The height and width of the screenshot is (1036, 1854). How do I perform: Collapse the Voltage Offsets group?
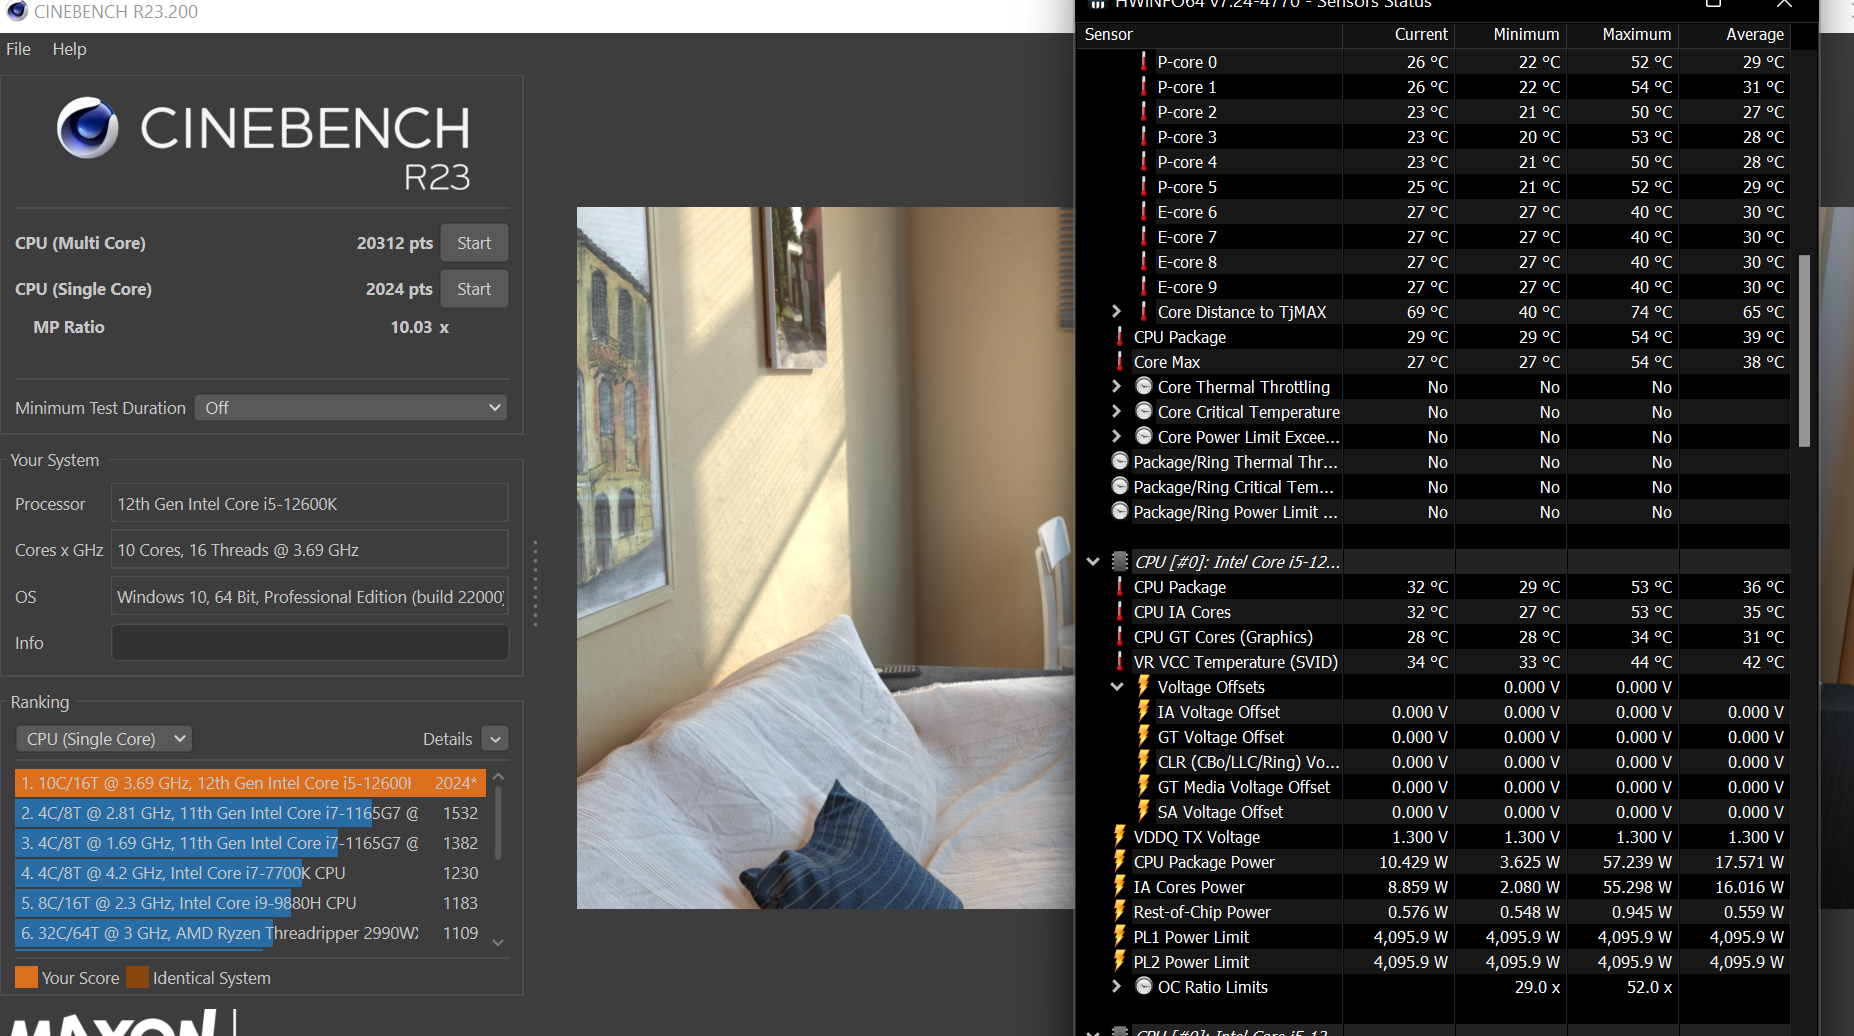tap(1117, 686)
